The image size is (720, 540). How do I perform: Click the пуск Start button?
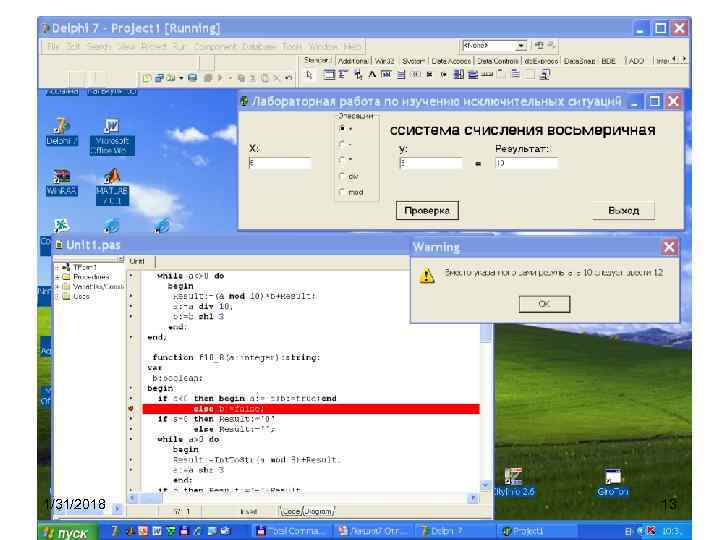[67, 532]
